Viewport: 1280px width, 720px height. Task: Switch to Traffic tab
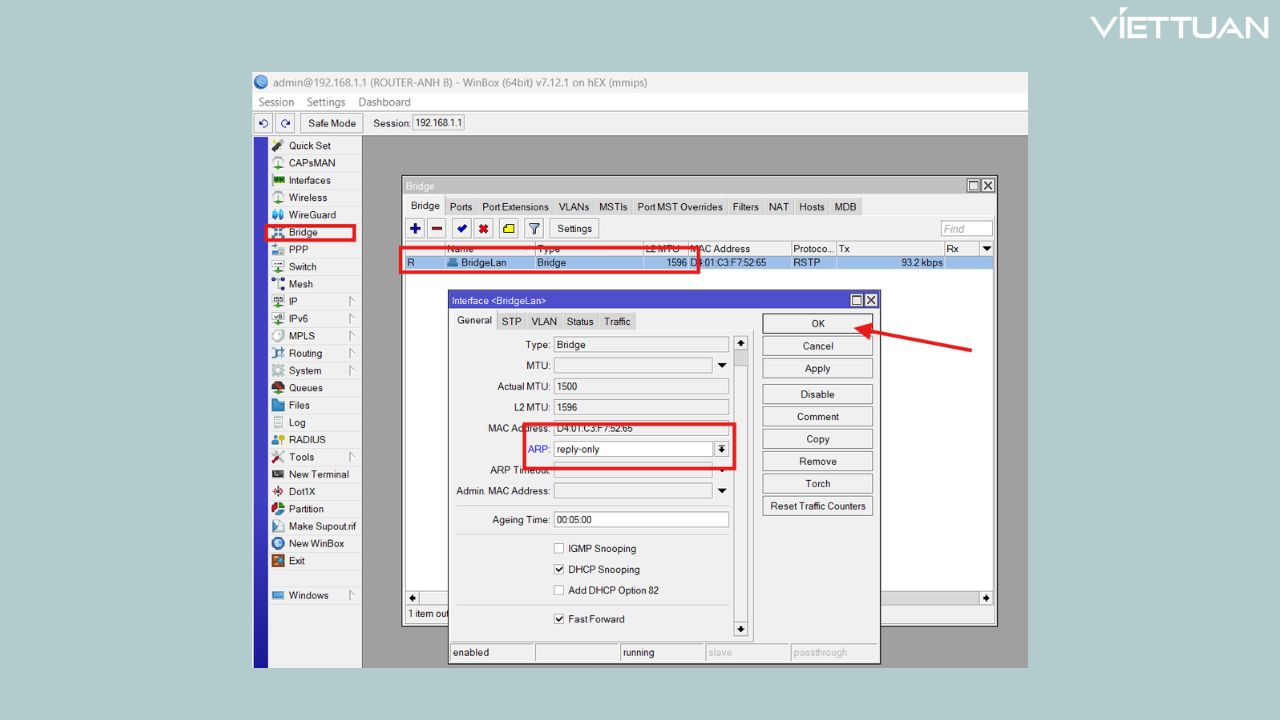[x=617, y=321]
